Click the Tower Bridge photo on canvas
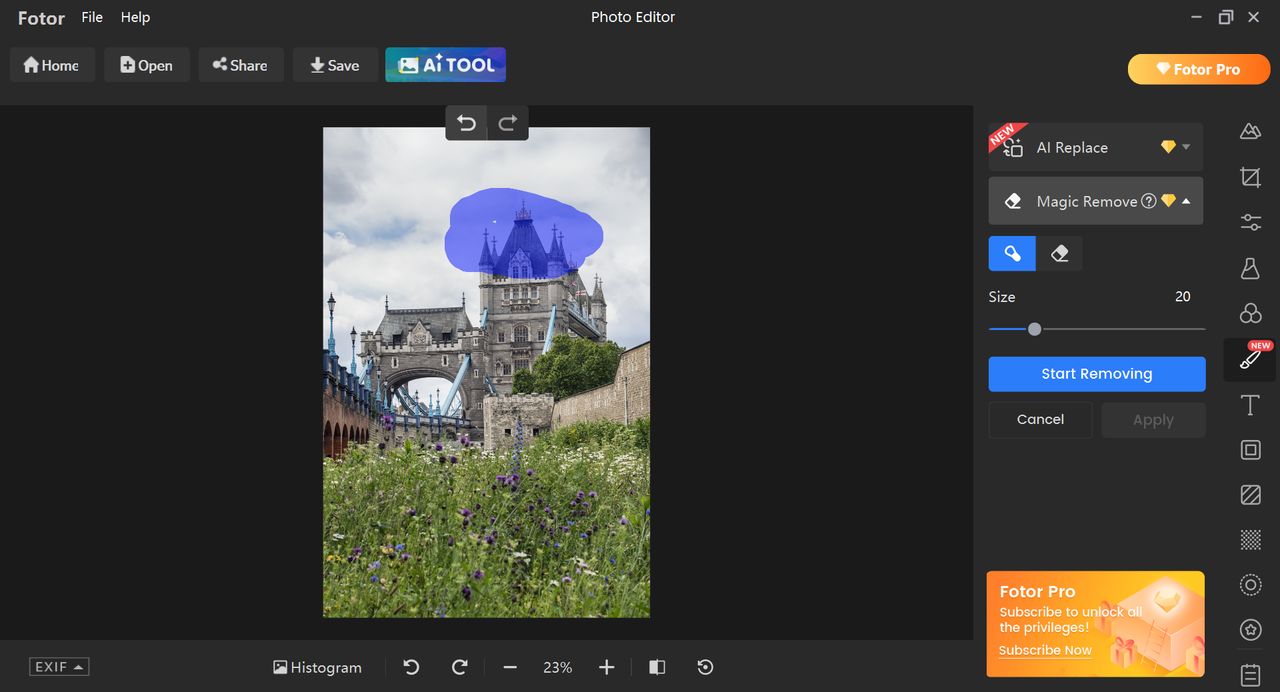Screen dimensions: 1280x692 coord(486,372)
